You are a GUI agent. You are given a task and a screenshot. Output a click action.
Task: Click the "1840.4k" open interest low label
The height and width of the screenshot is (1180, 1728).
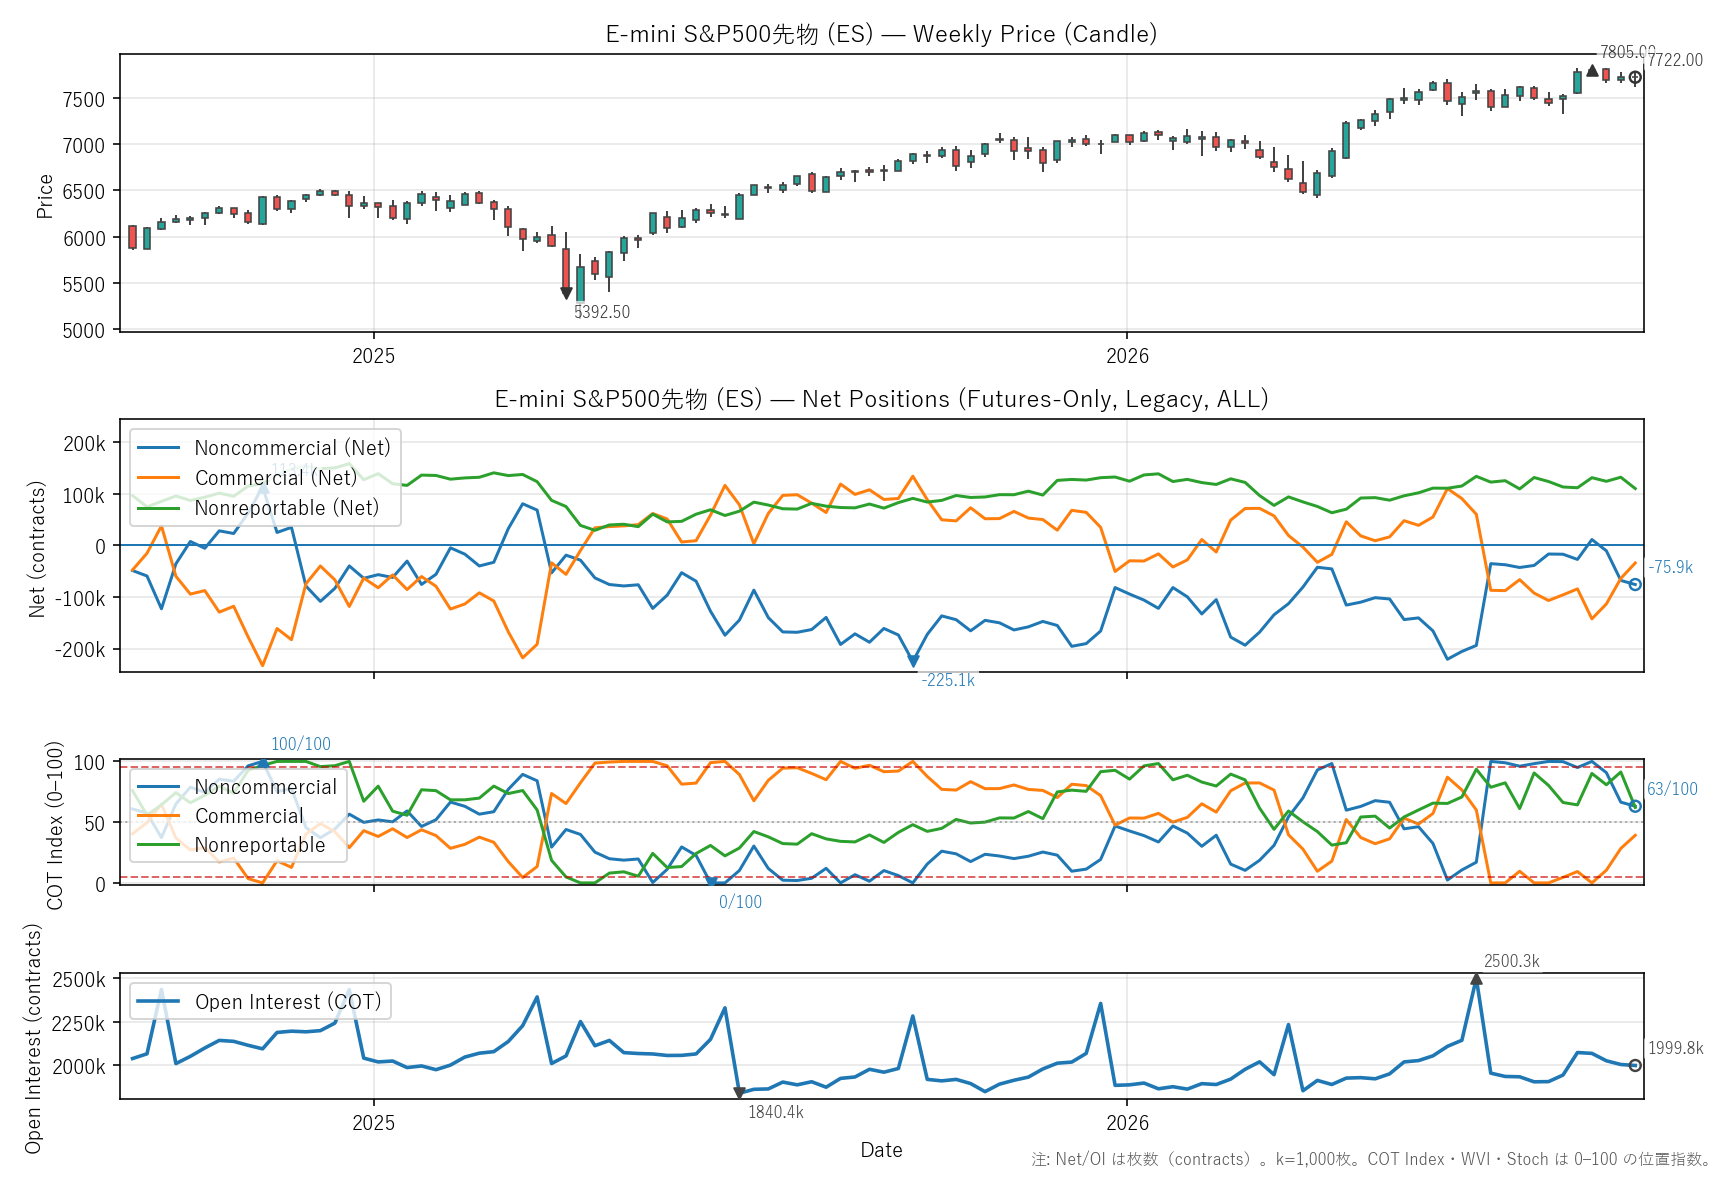click(x=776, y=1112)
